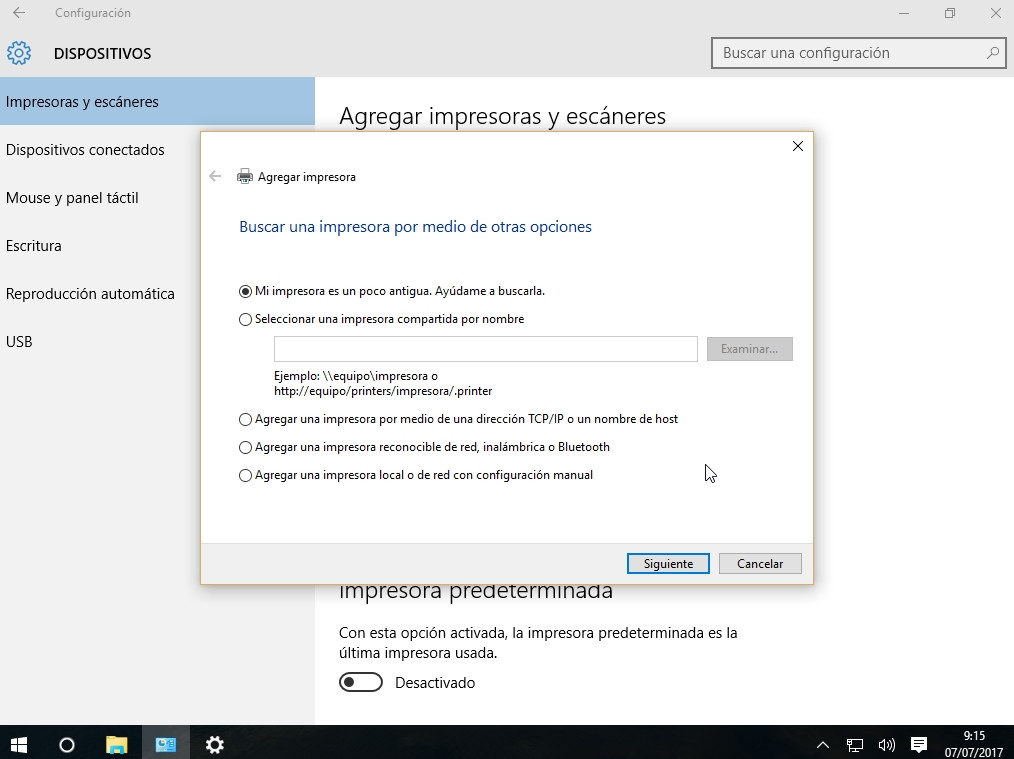The image size is (1014, 759).
Task: Click the Siguiente button
Action: [668, 564]
